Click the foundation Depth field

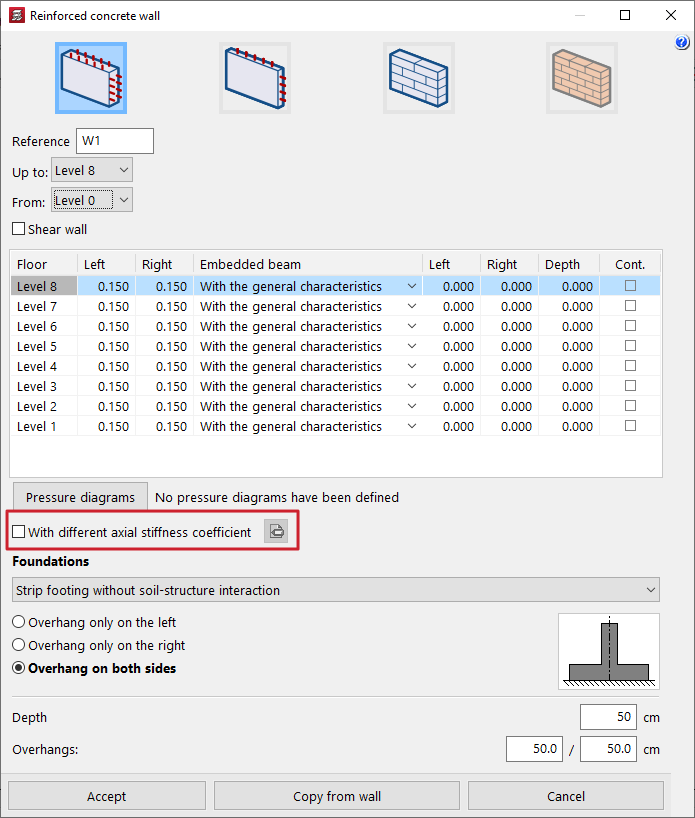[x=608, y=717]
